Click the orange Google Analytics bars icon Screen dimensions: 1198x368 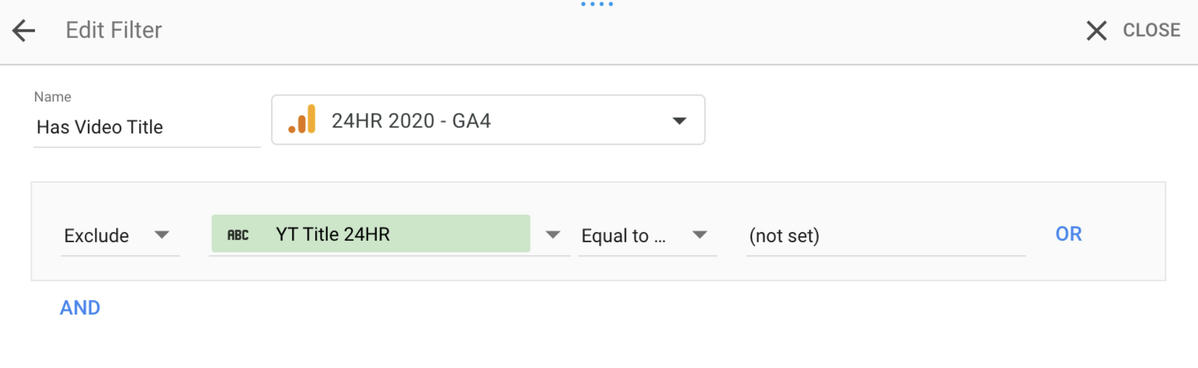tap(302, 119)
